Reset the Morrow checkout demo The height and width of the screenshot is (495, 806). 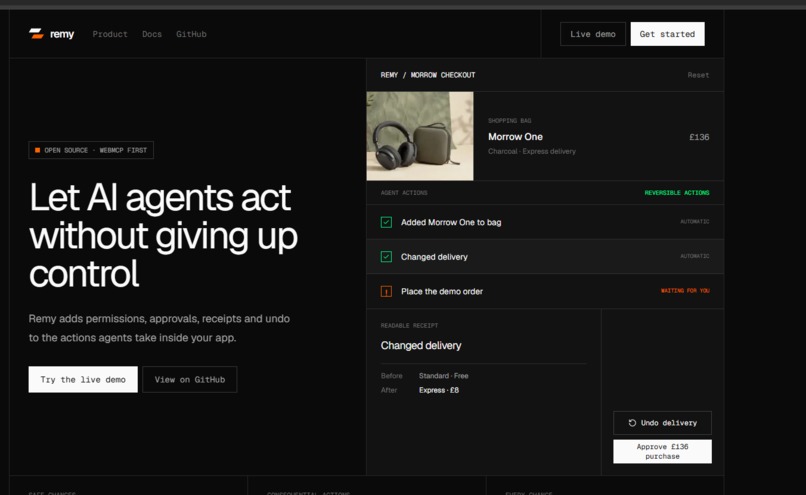(698, 75)
